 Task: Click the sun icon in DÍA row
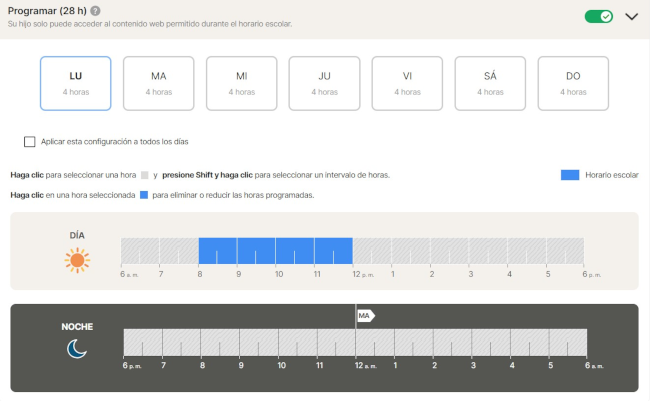click(77, 261)
